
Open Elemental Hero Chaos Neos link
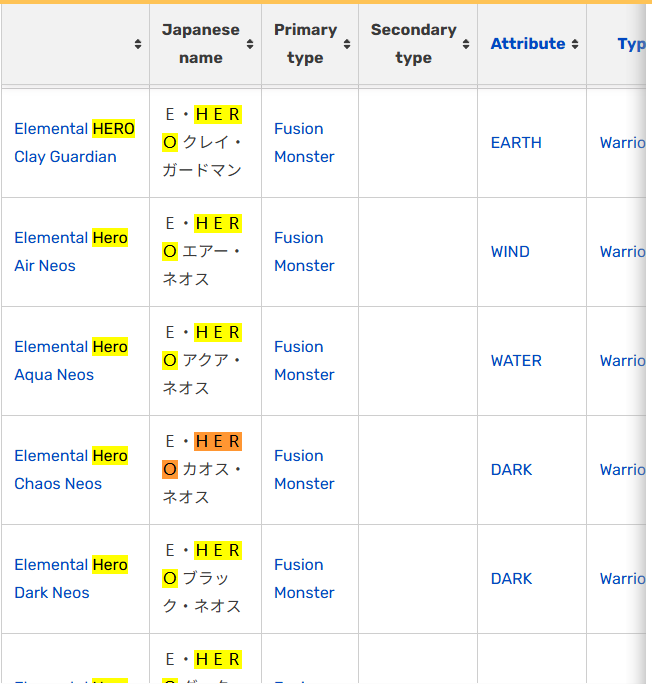tap(71, 470)
